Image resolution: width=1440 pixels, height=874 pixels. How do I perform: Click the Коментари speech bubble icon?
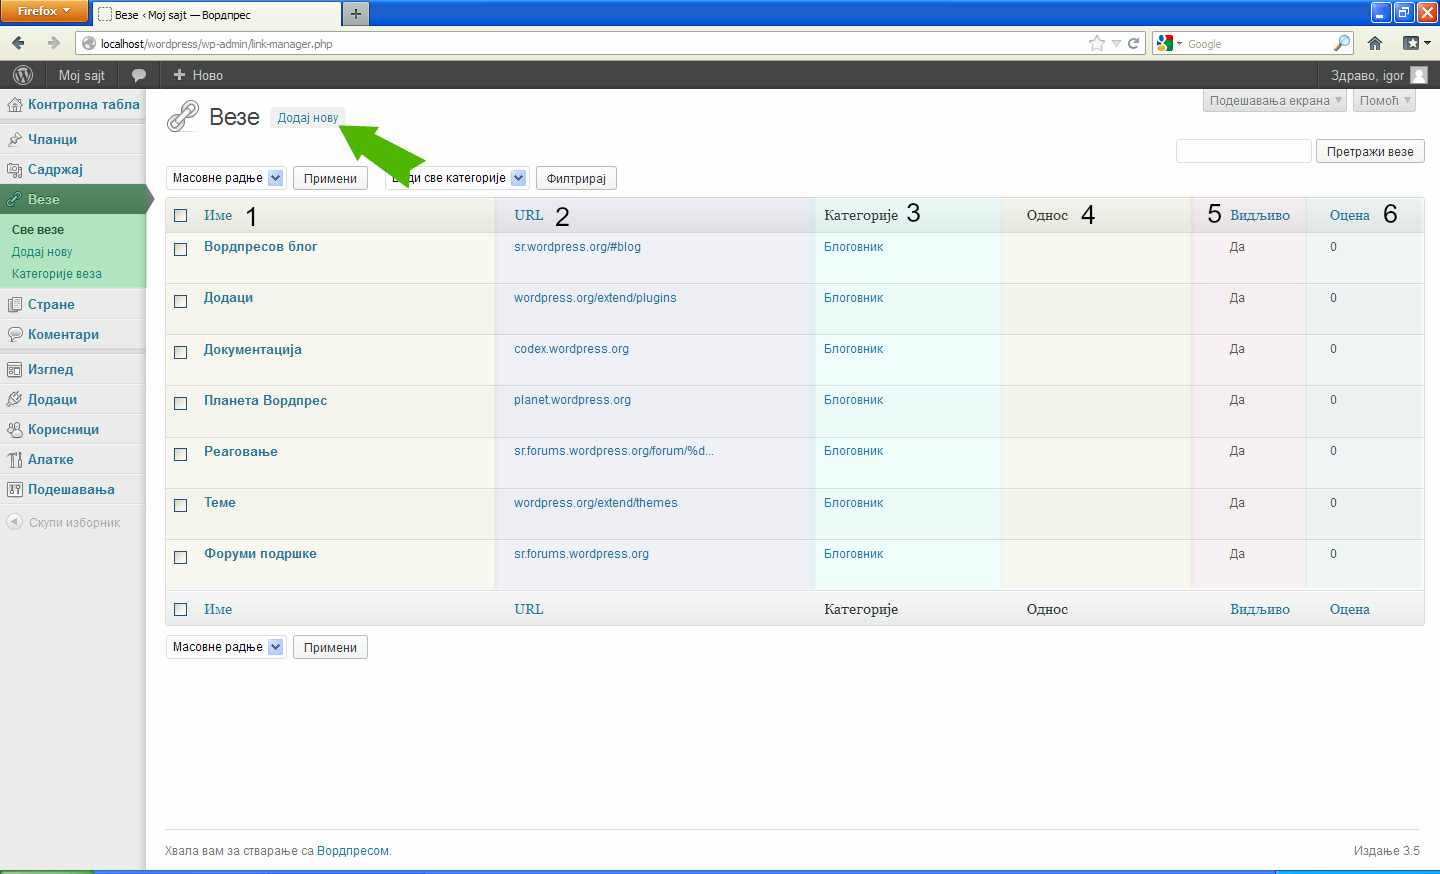[15, 335]
